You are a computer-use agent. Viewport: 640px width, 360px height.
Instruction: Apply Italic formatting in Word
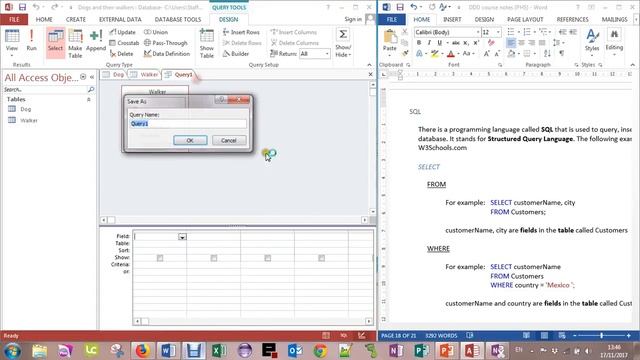click(429, 43)
